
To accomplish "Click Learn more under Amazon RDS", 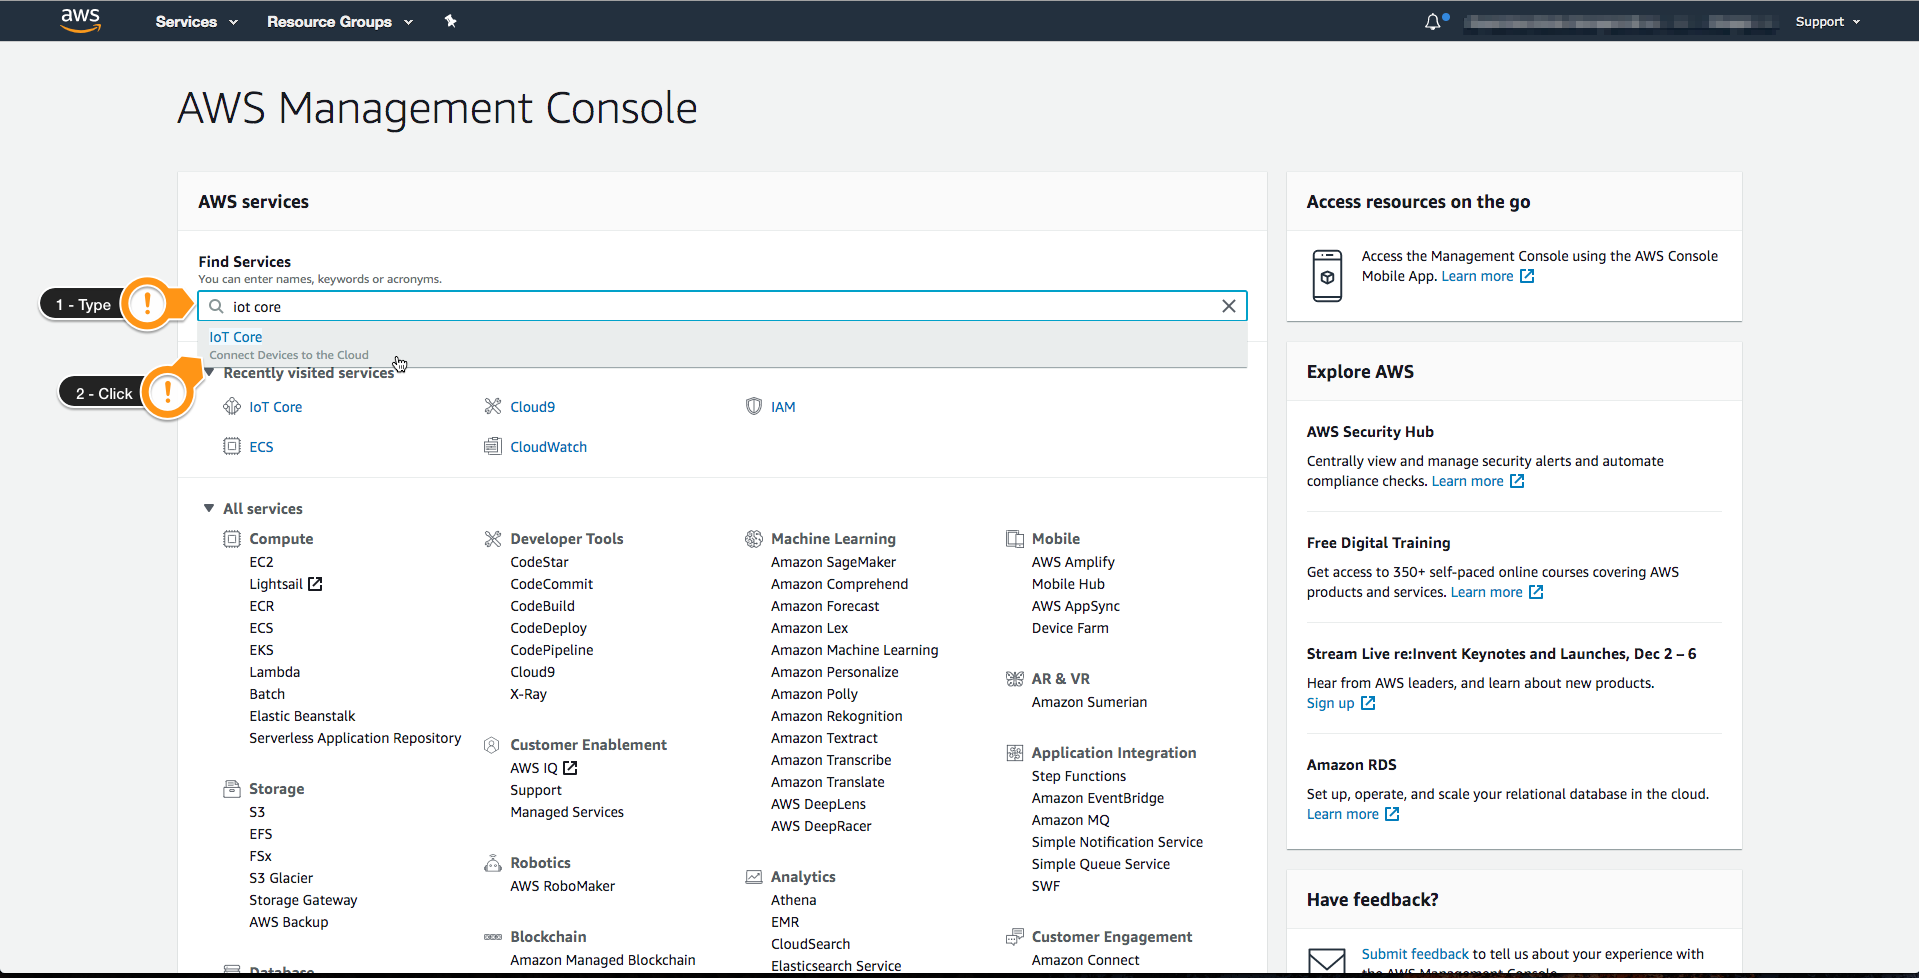I will pyautogui.click(x=1352, y=814).
